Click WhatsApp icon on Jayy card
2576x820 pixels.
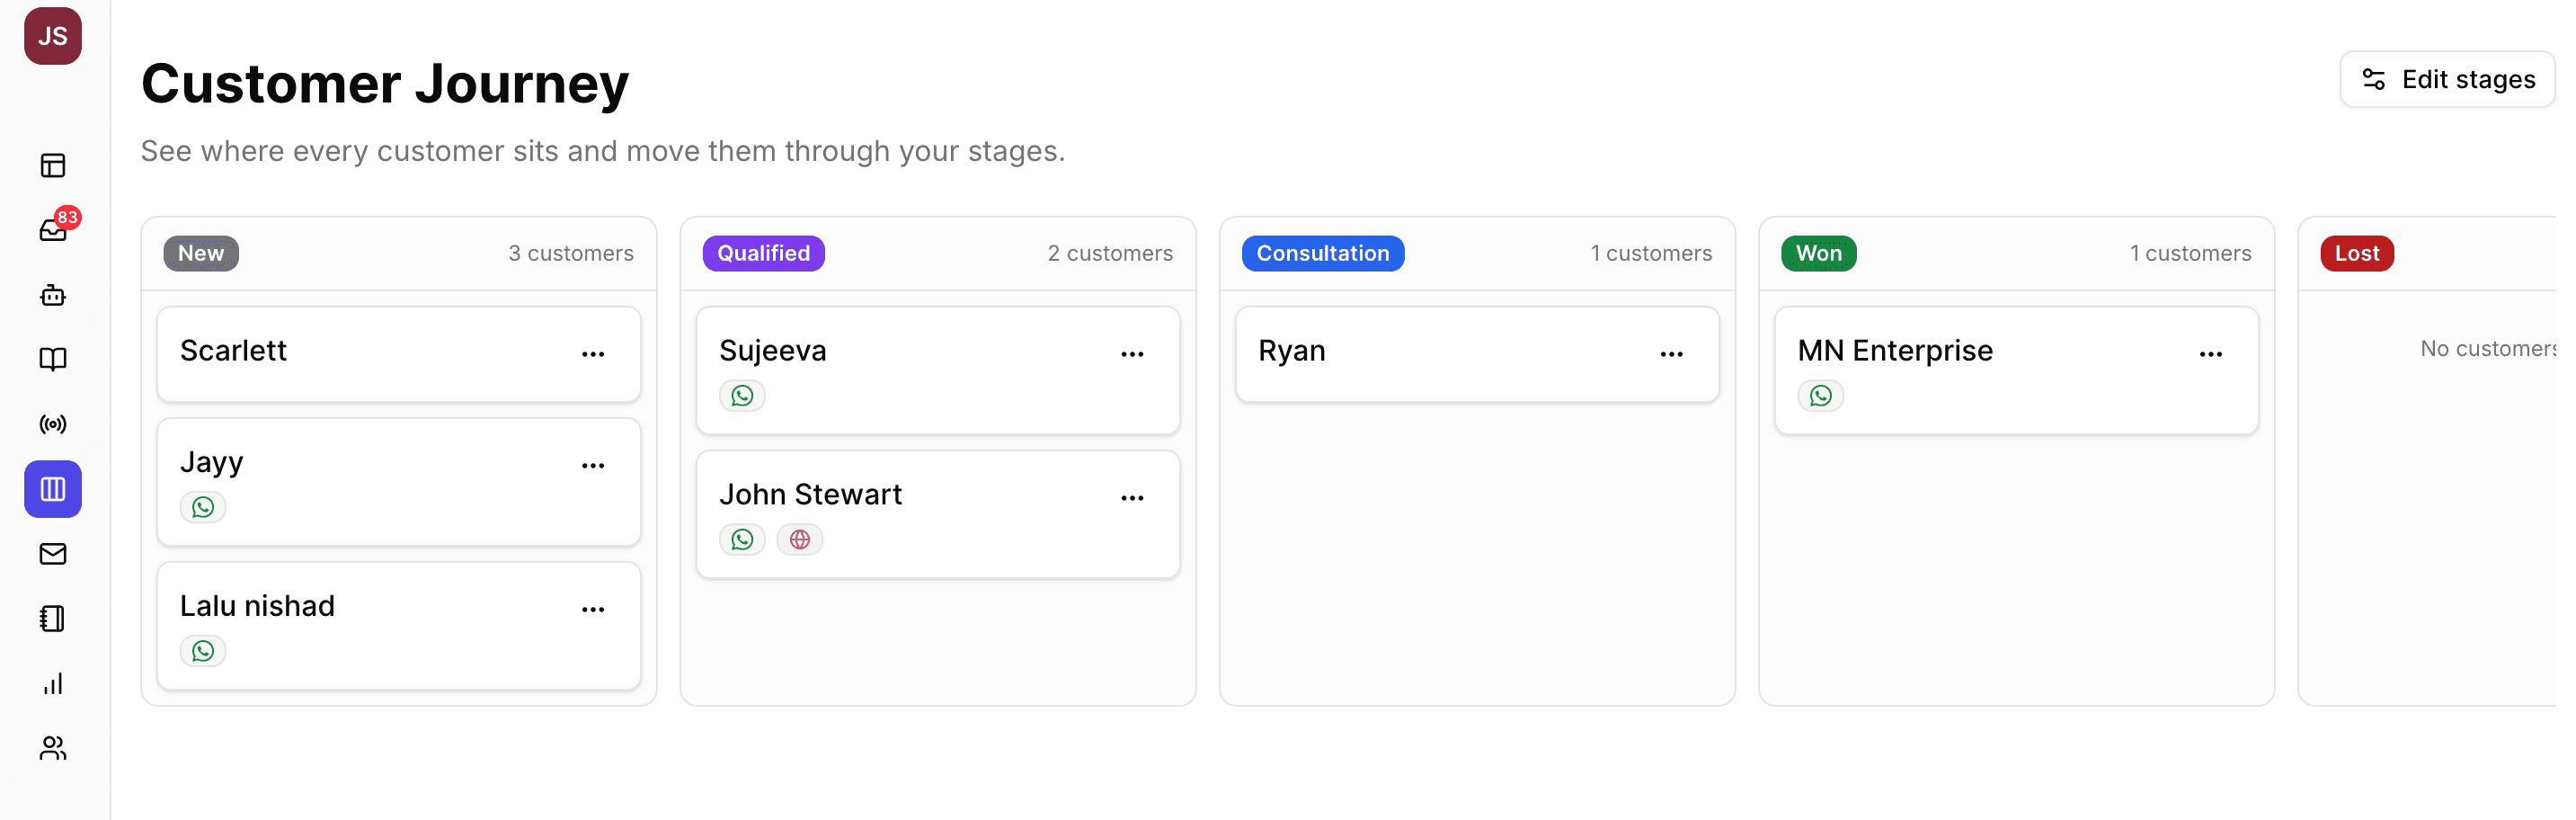[203, 507]
